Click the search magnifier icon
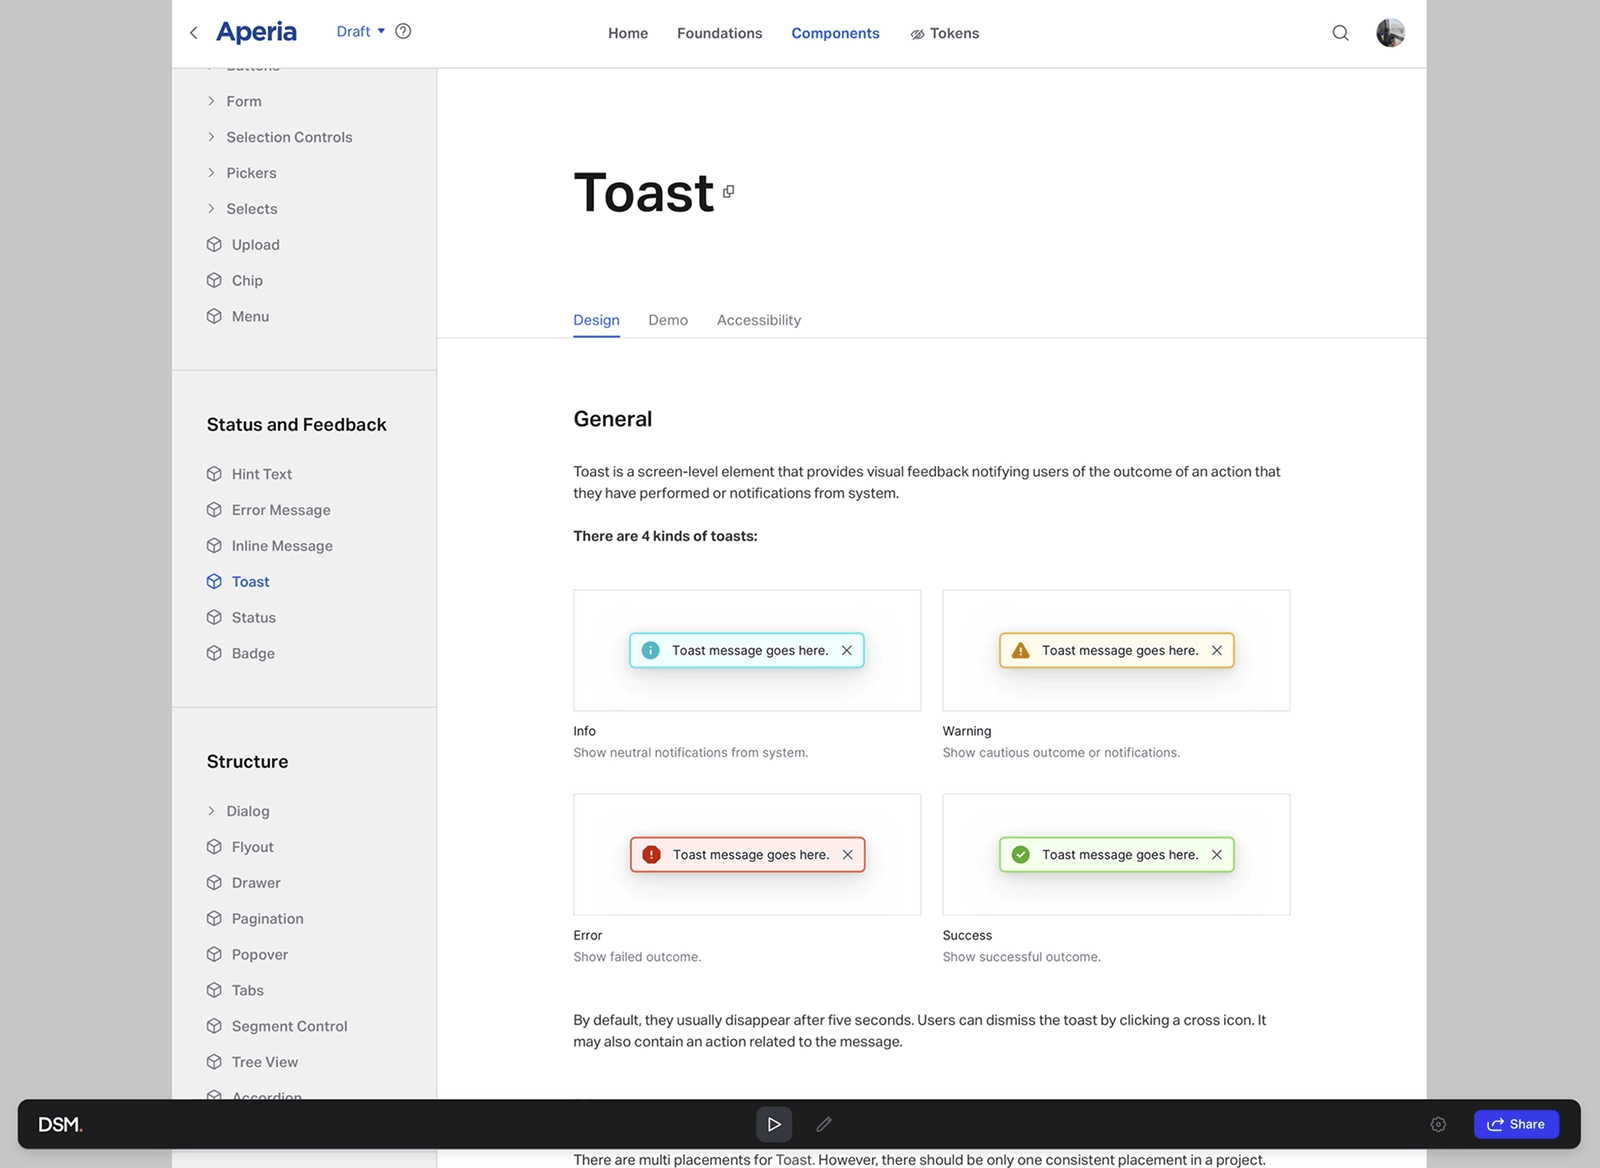Screen dimensions: 1600x1168 tap(1340, 33)
